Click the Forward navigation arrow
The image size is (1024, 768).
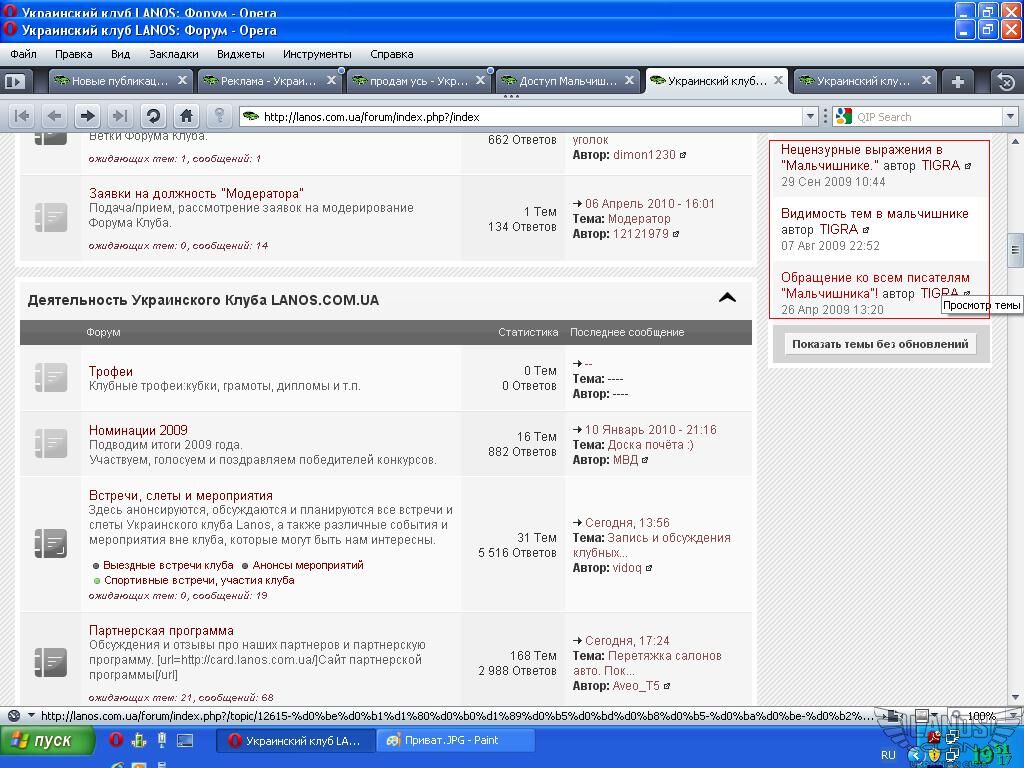point(87,116)
